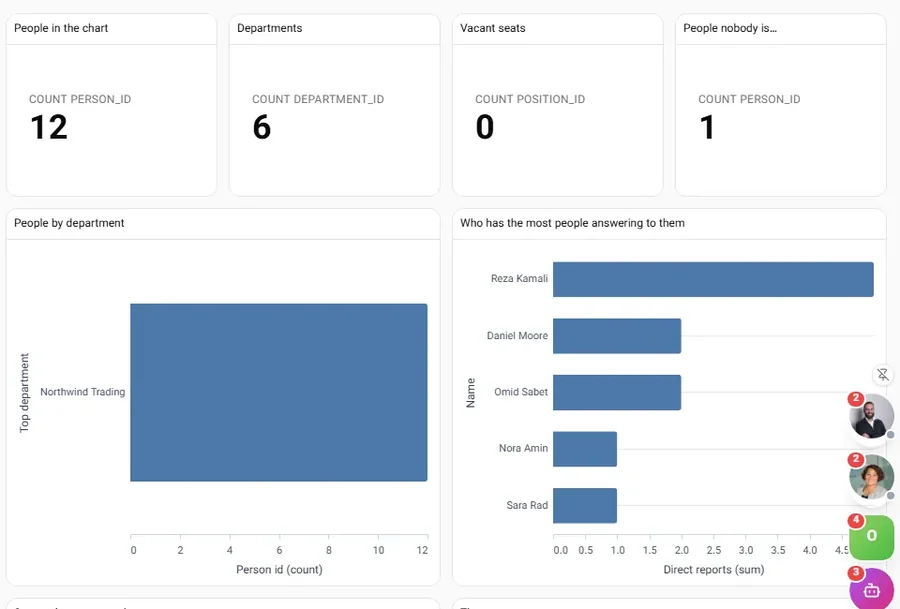
Task: Click the value 1 in 'People nobody is' card
Action: pyautogui.click(x=707, y=127)
